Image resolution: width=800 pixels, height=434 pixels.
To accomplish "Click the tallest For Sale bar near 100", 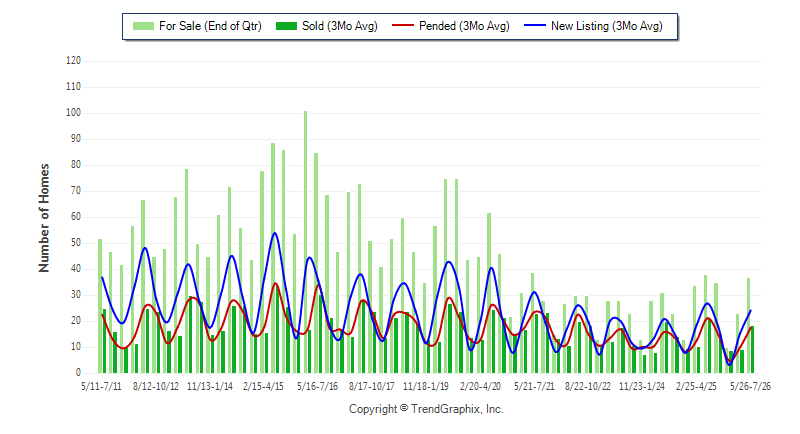I will 306,242.
